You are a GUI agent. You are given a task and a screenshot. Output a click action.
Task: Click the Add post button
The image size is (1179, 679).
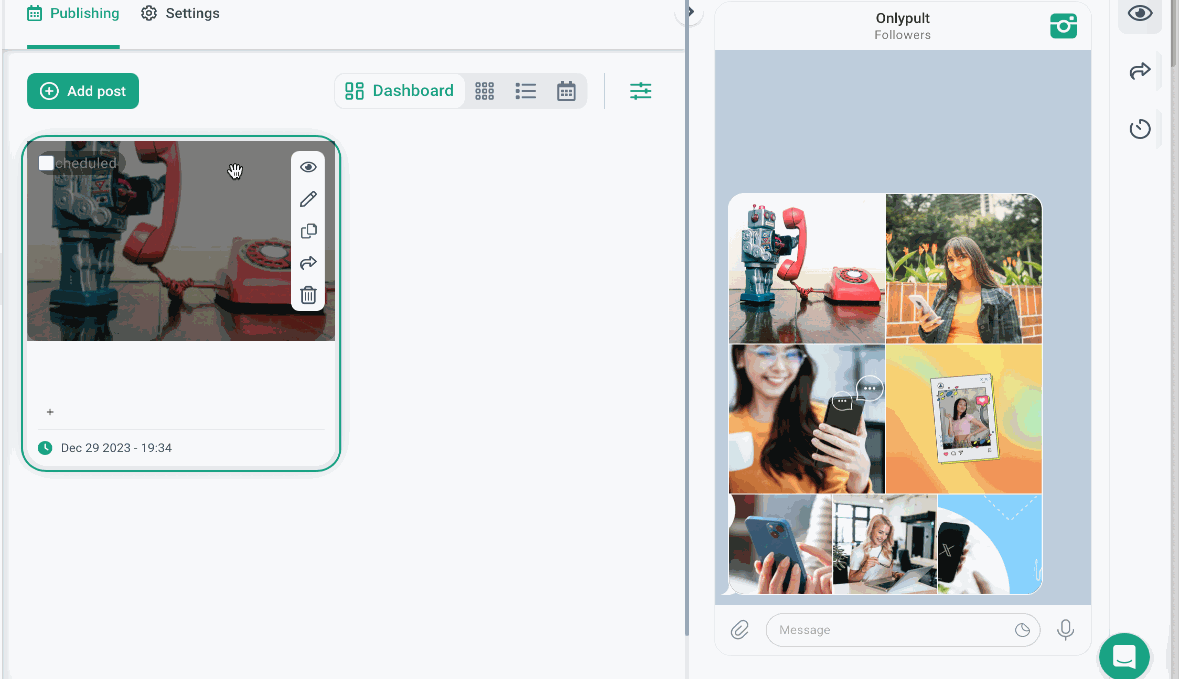point(83,91)
